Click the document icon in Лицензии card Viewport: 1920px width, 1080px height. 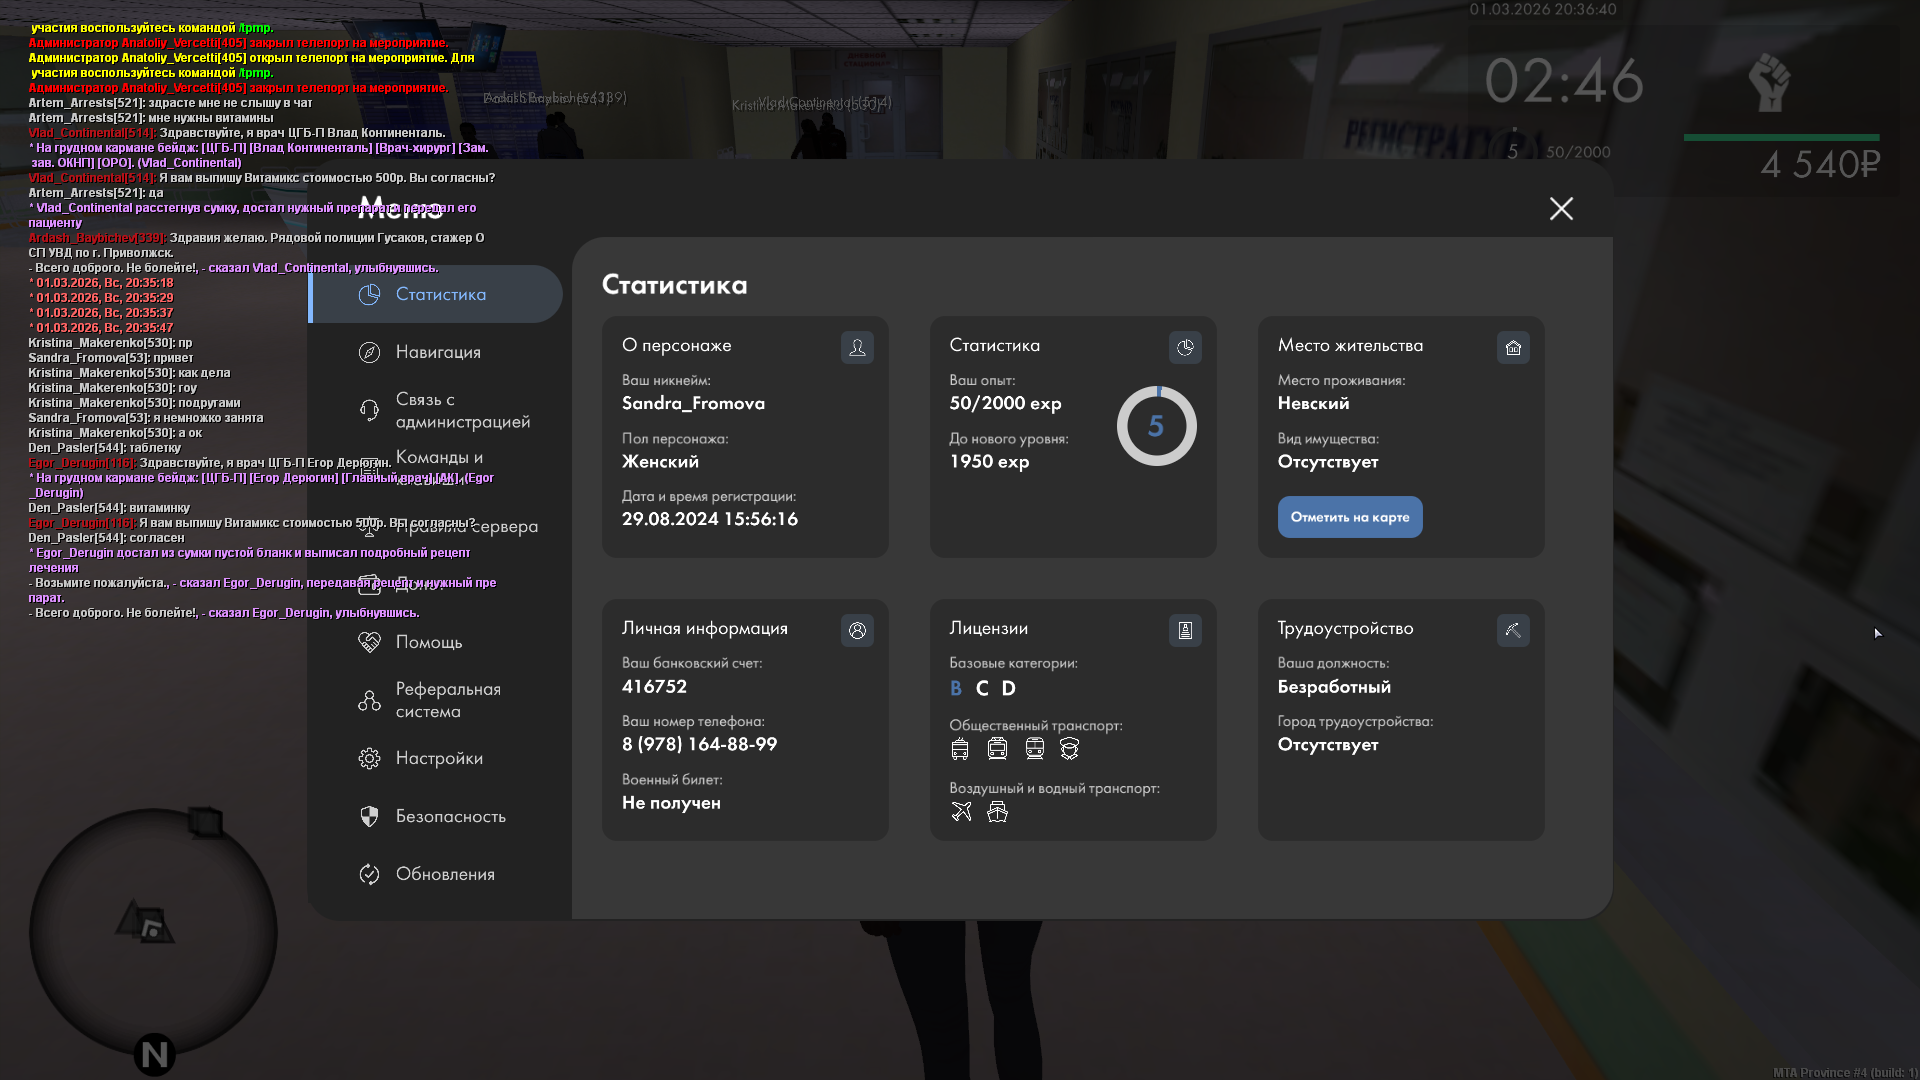point(1185,630)
